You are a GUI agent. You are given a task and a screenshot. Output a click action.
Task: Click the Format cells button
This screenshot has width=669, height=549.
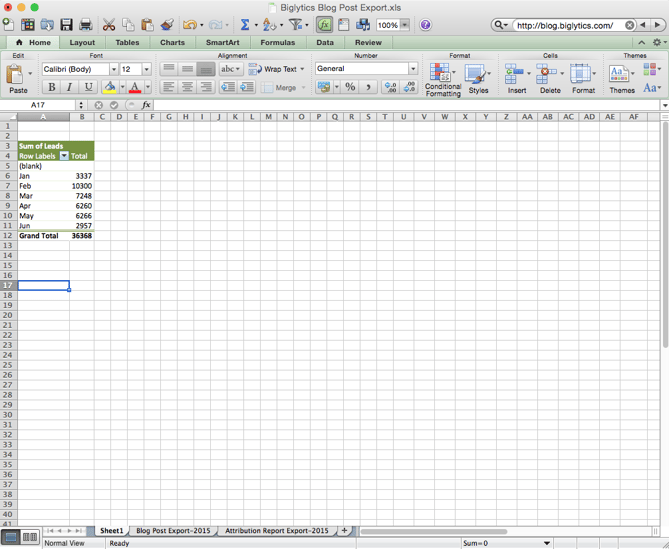[583, 78]
